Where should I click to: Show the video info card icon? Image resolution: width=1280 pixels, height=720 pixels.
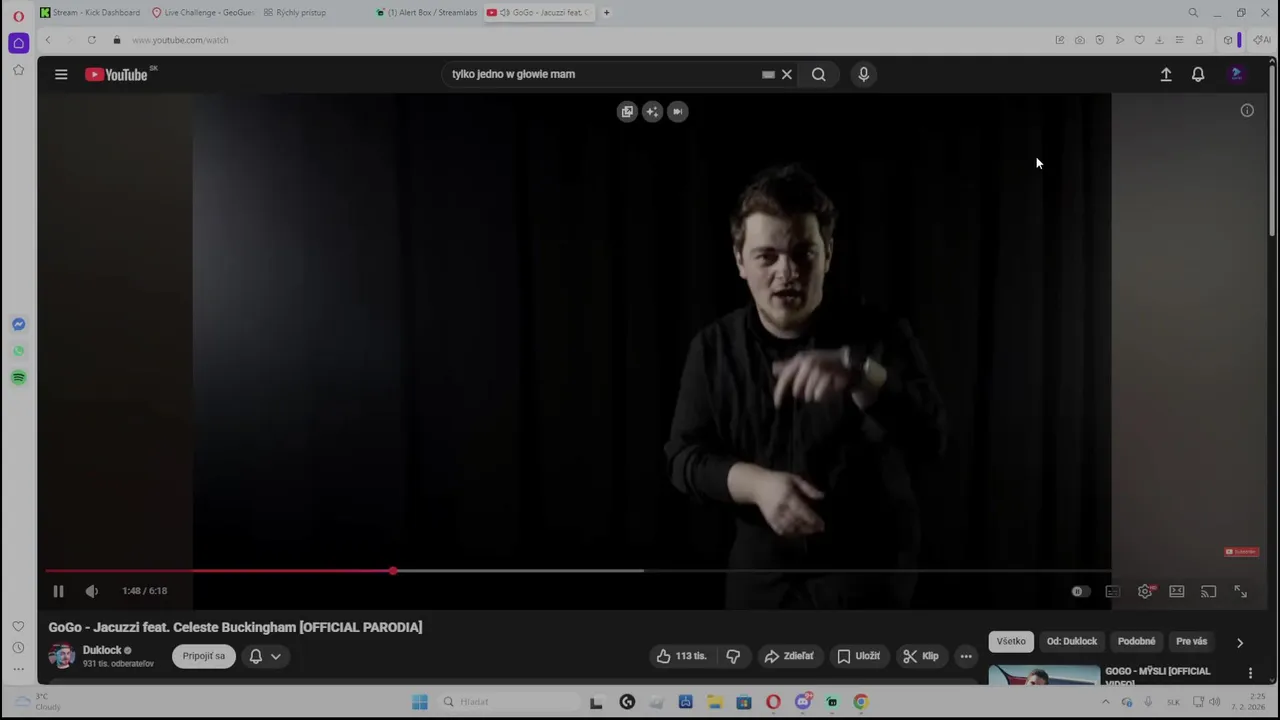click(x=1247, y=111)
